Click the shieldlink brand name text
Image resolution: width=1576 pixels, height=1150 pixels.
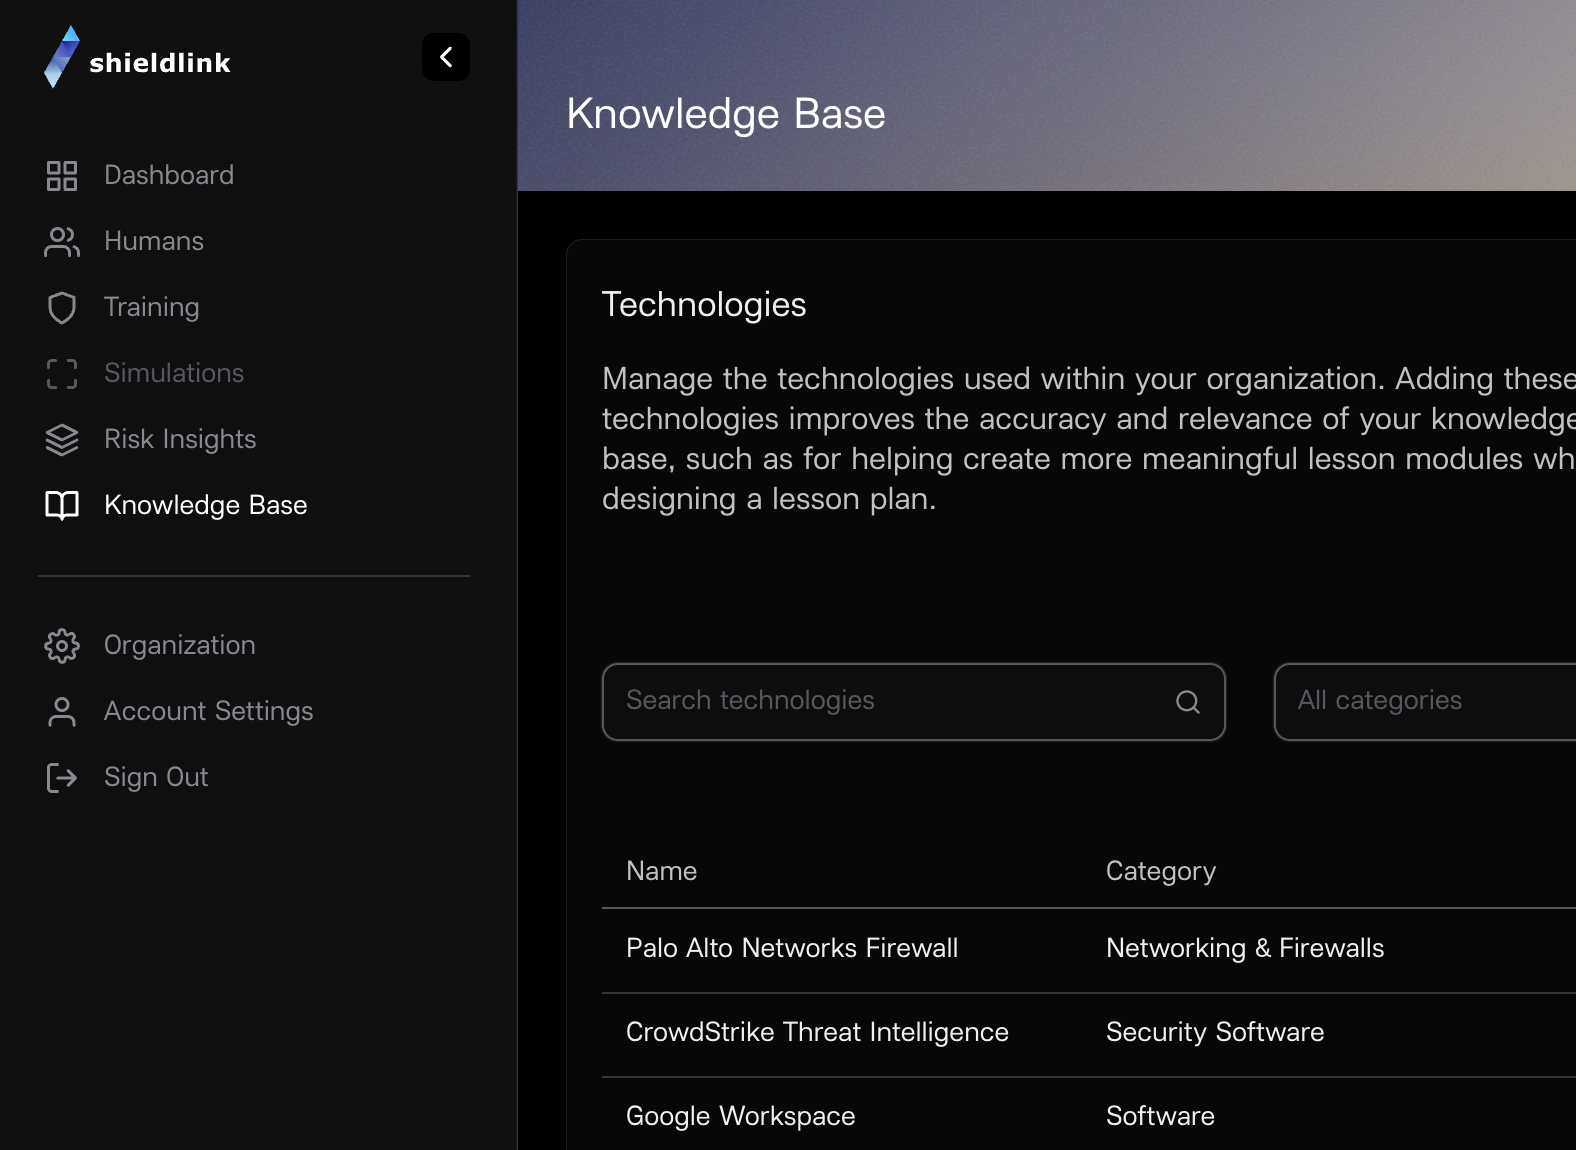(160, 63)
